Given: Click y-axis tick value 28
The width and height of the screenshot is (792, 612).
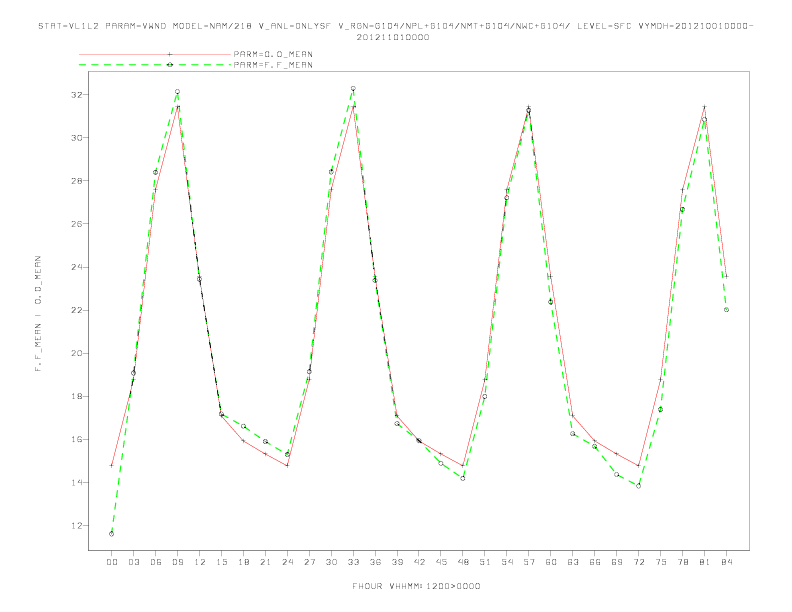Looking at the screenshot, I should click(x=76, y=180).
